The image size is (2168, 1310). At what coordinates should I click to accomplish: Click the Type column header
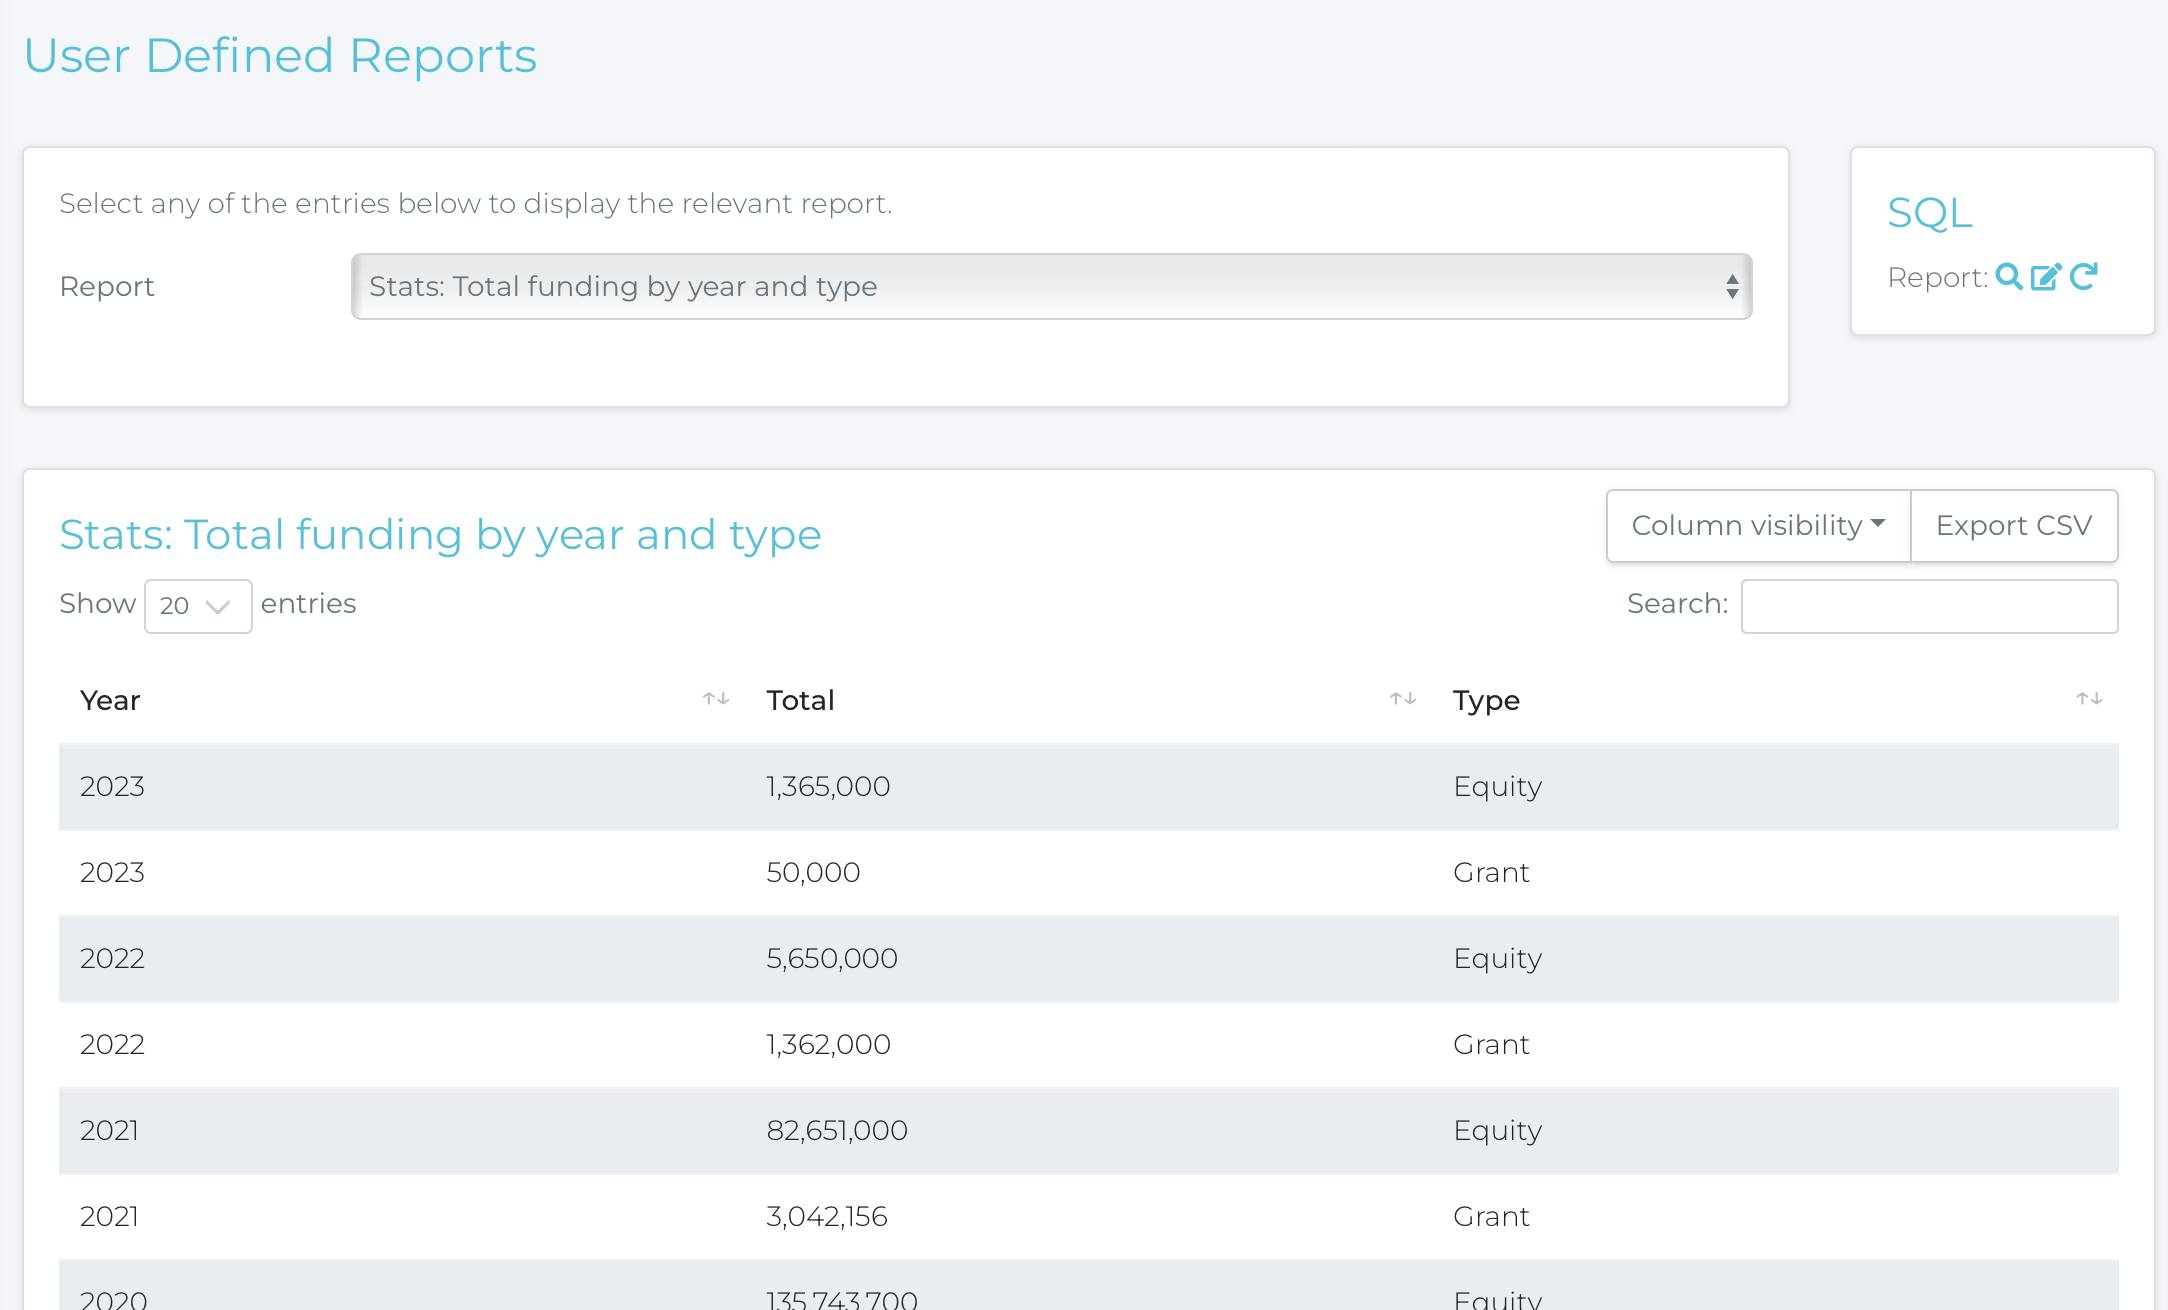click(1486, 700)
